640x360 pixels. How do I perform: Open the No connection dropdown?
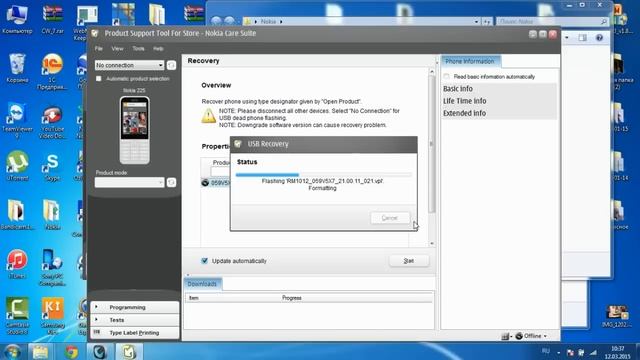pyautogui.click(x=129, y=65)
